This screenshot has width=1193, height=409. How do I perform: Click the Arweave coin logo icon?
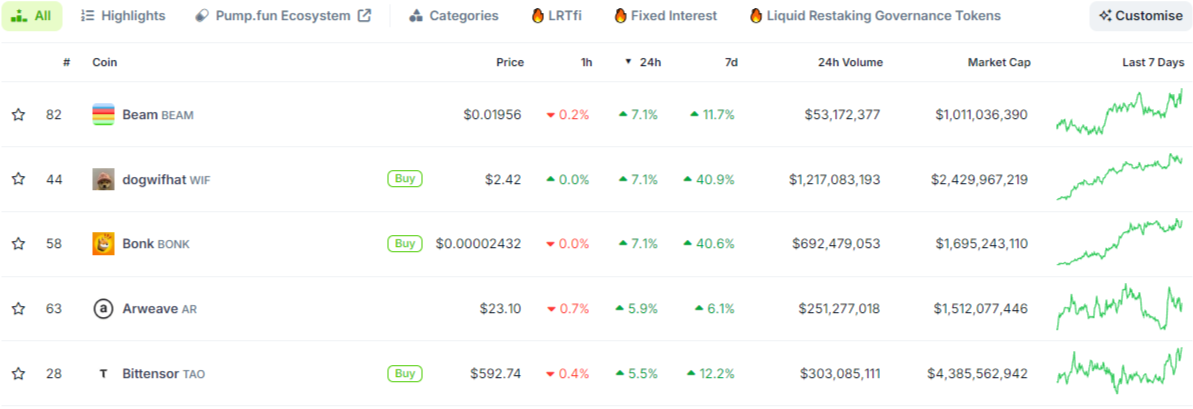pyautogui.click(x=103, y=309)
